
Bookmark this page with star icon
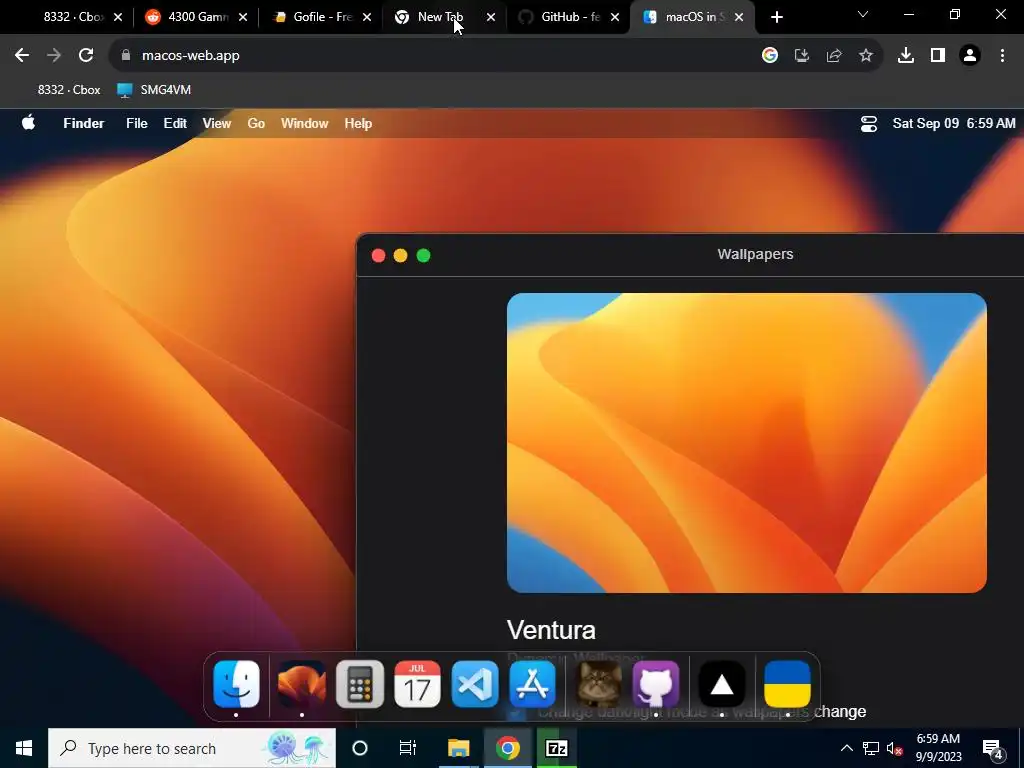(x=866, y=56)
